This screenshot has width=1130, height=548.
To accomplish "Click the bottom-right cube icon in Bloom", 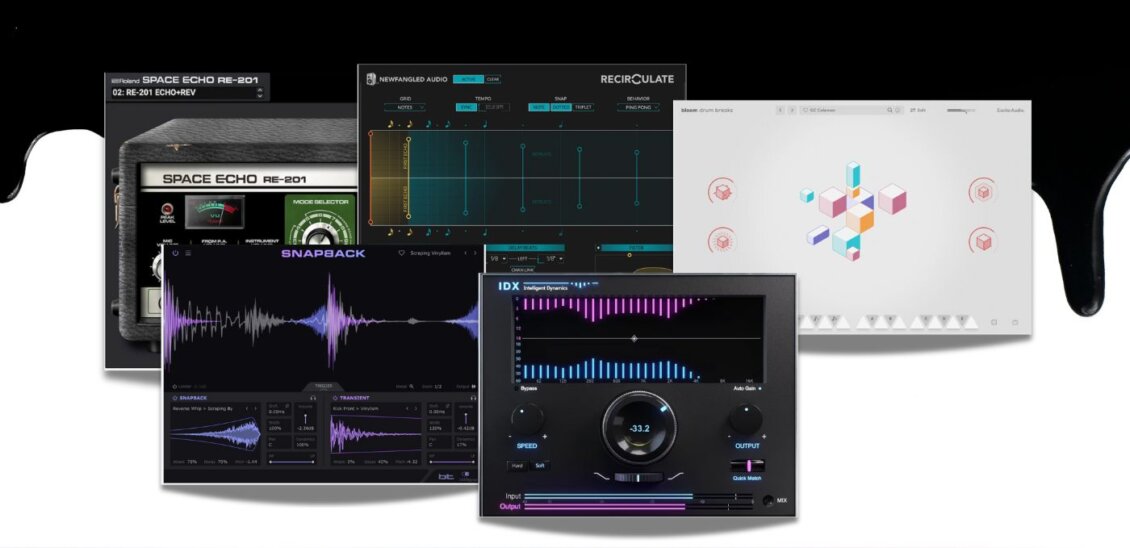I will point(982,241).
